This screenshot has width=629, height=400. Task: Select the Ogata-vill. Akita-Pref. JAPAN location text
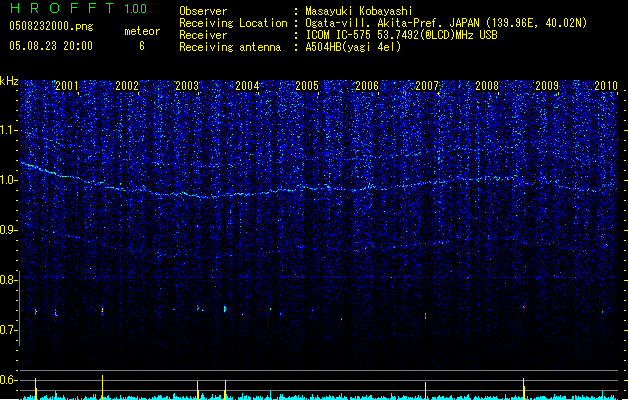click(446, 23)
